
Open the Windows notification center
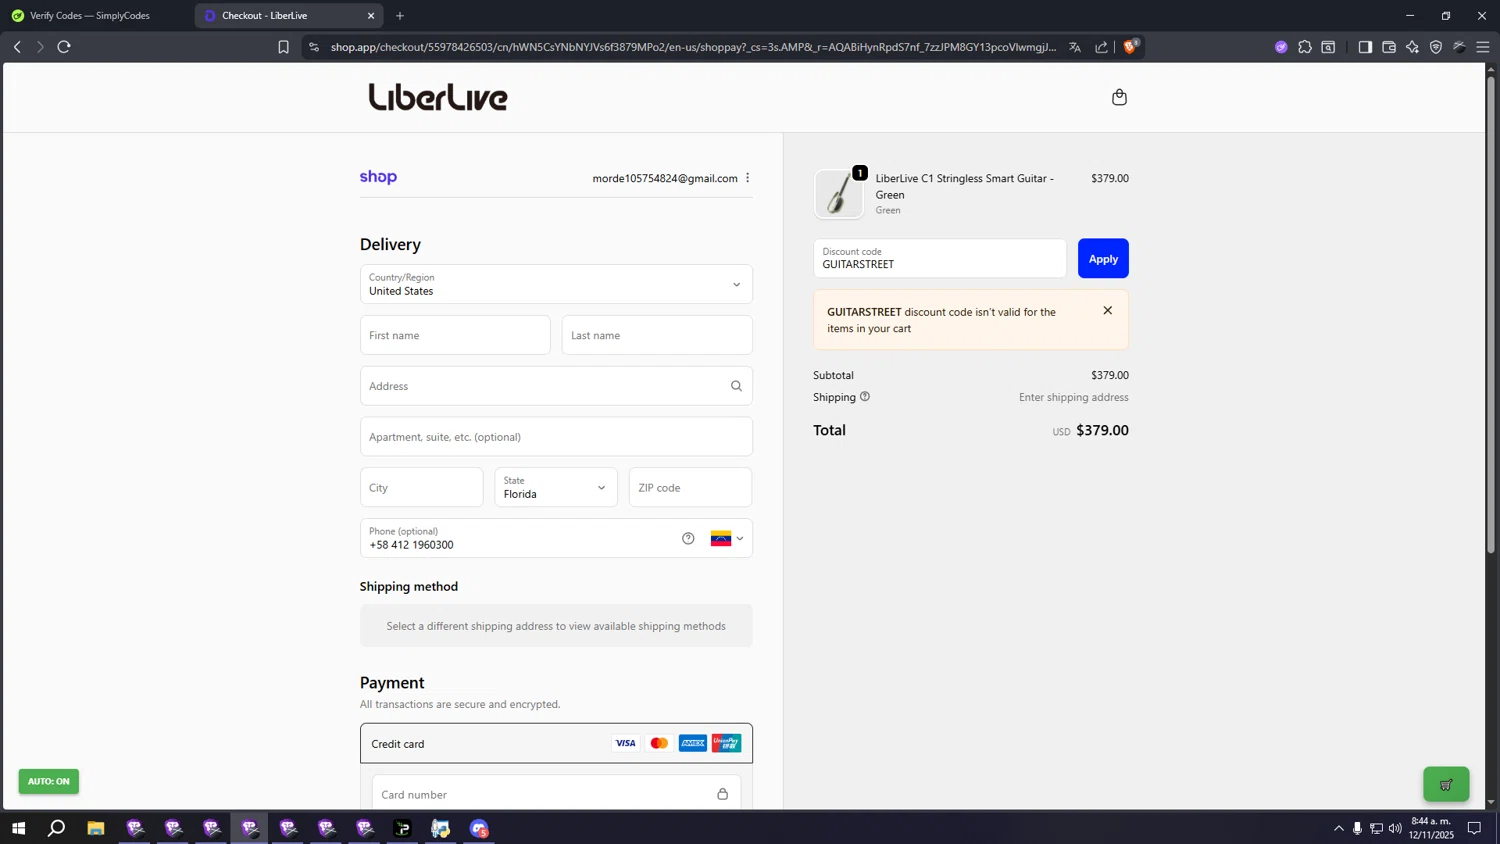click(x=1474, y=828)
